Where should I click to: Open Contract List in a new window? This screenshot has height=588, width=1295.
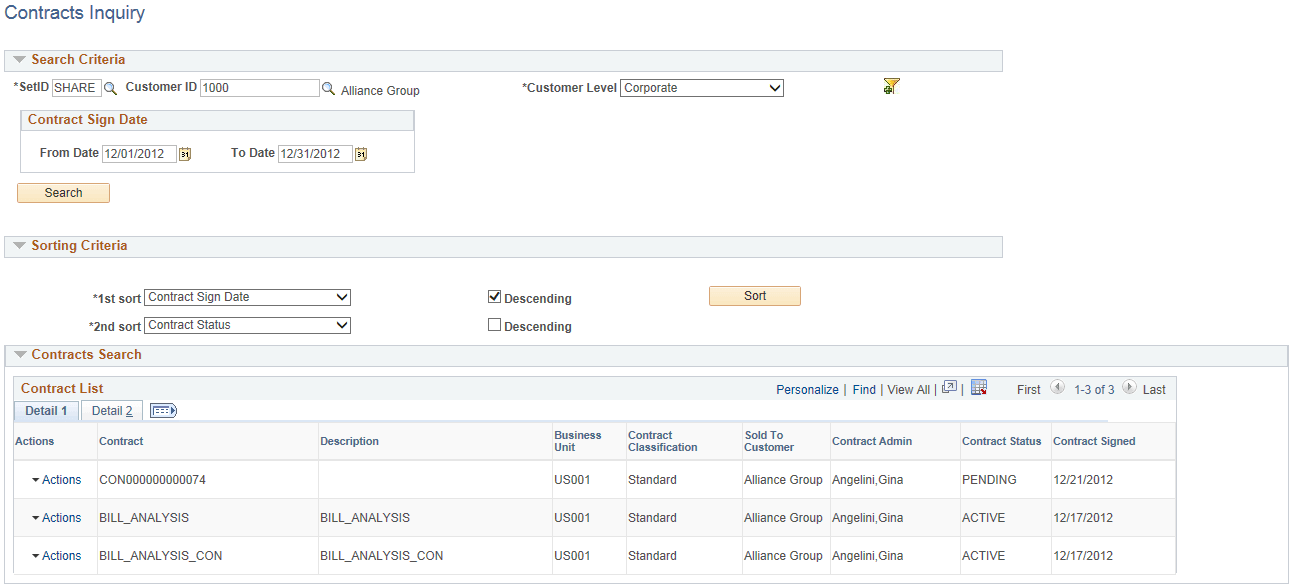click(948, 389)
